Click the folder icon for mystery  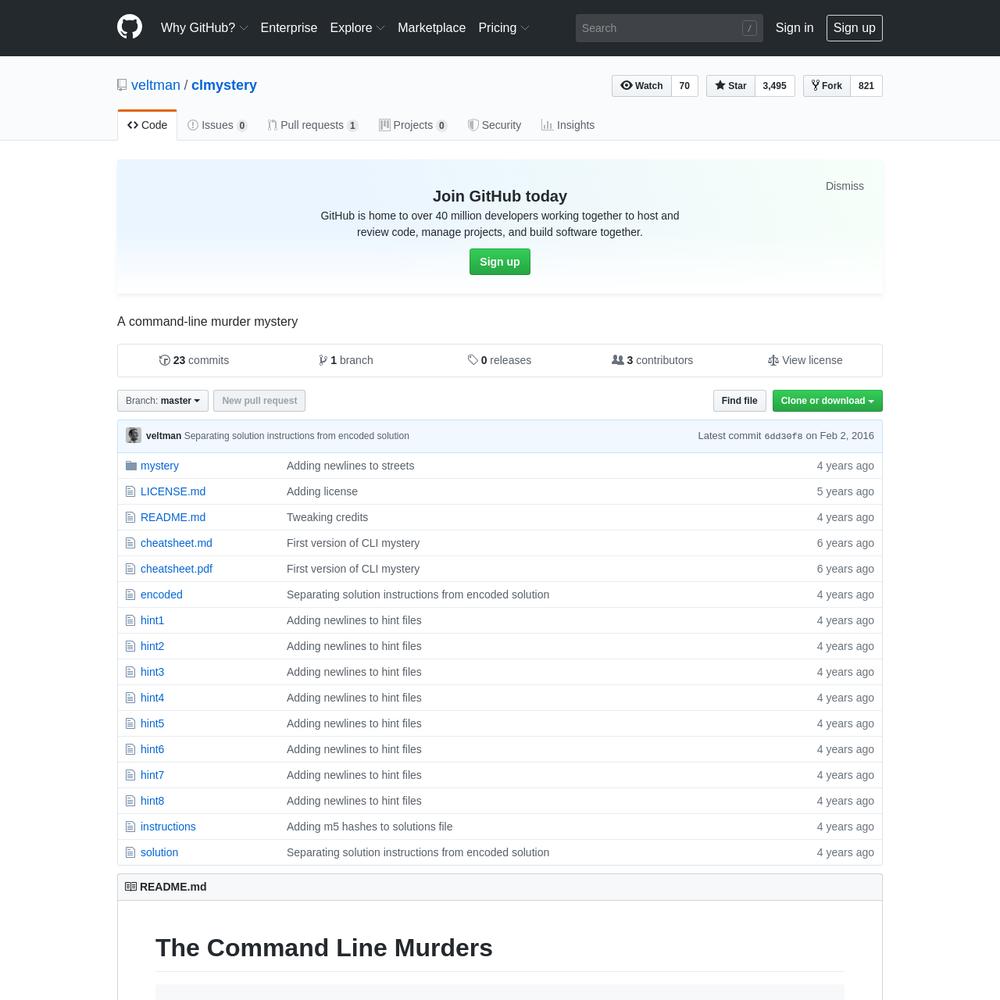[x=131, y=466]
